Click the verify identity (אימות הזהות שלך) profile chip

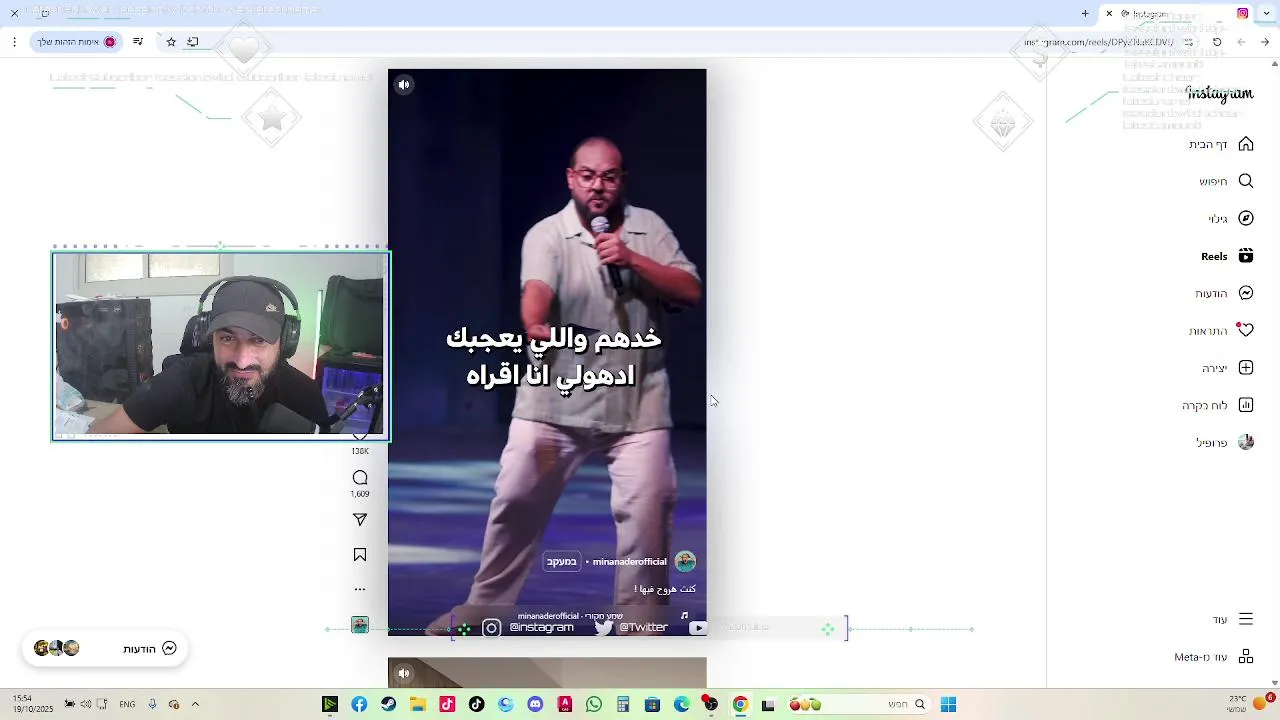pos(77,42)
